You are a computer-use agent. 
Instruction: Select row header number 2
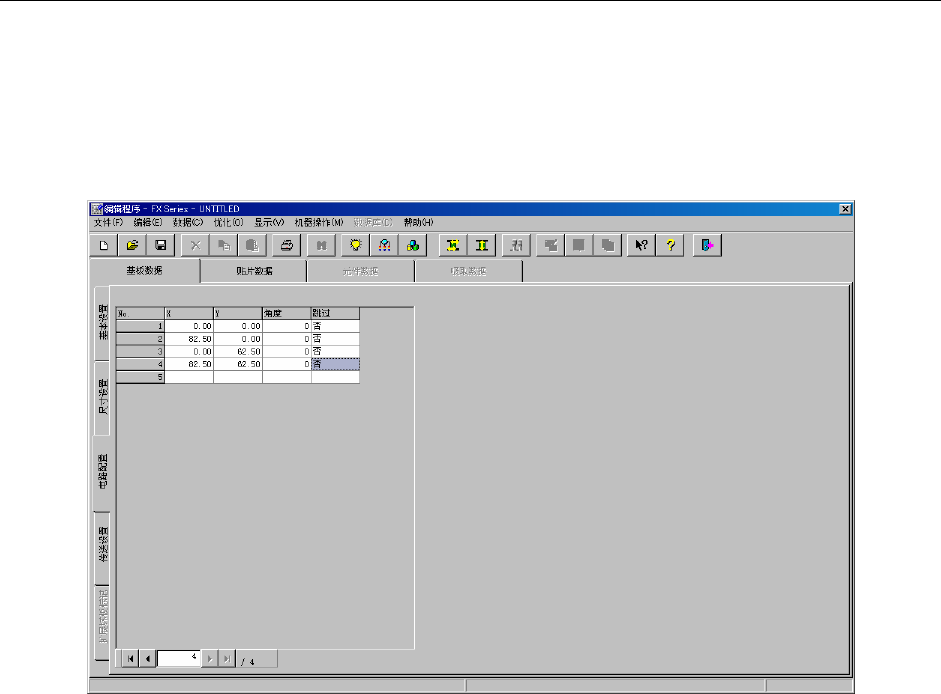[x=140, y=339]
